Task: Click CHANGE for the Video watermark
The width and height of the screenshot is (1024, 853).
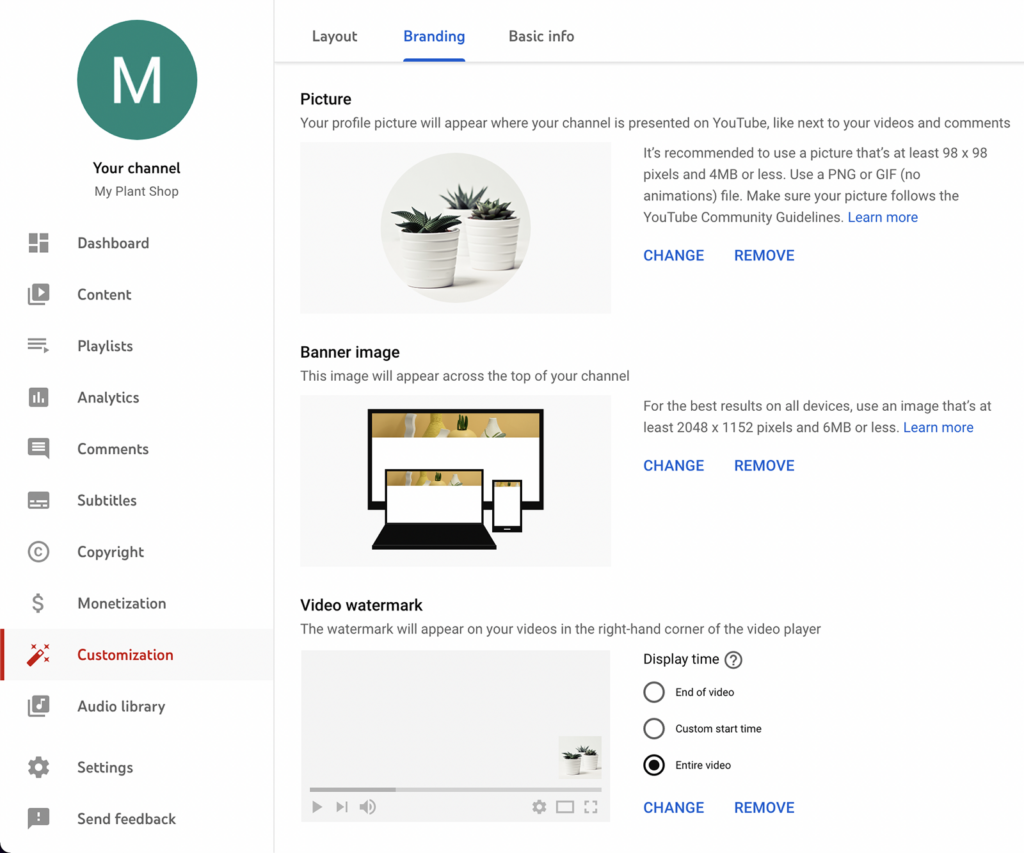Action: [x=674, y=808]
